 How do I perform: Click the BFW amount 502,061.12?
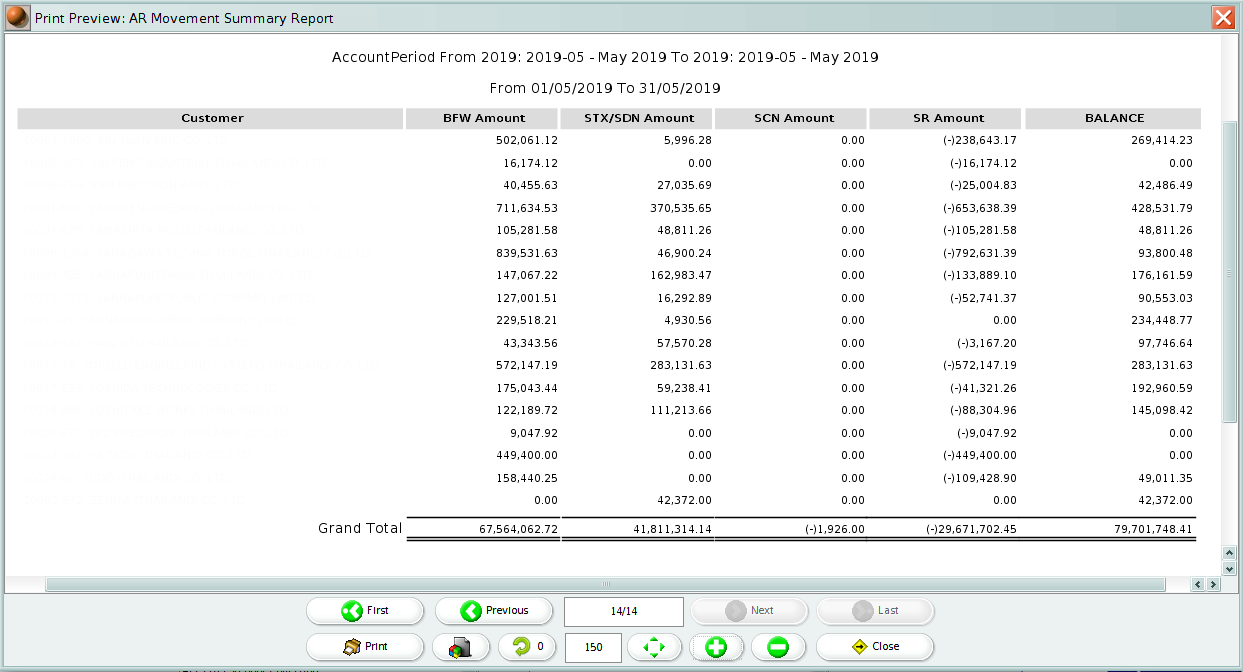pyautogui.click(x=526, y=140)
